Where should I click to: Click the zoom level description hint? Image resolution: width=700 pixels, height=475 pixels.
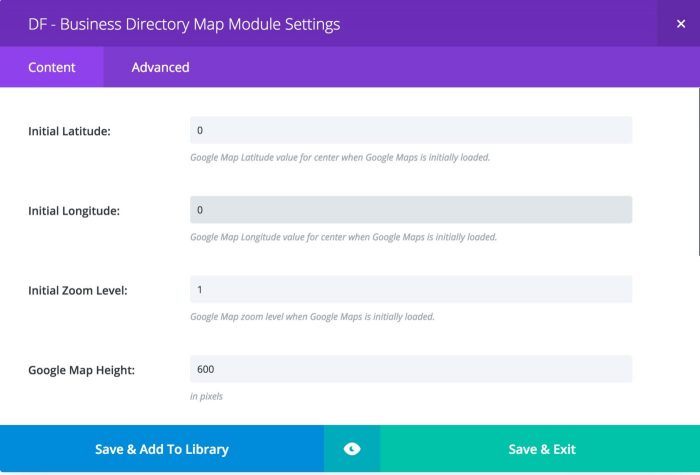click(312, 317)
